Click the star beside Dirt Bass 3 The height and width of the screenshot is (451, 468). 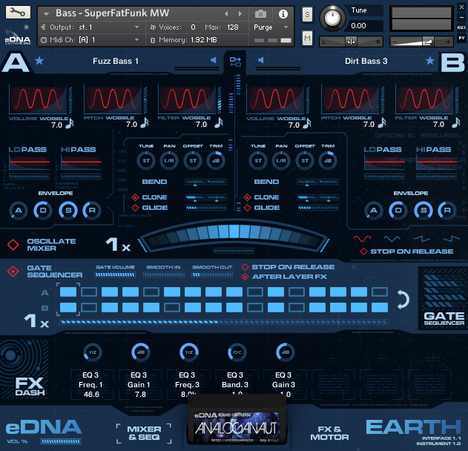tap(430, 61)
